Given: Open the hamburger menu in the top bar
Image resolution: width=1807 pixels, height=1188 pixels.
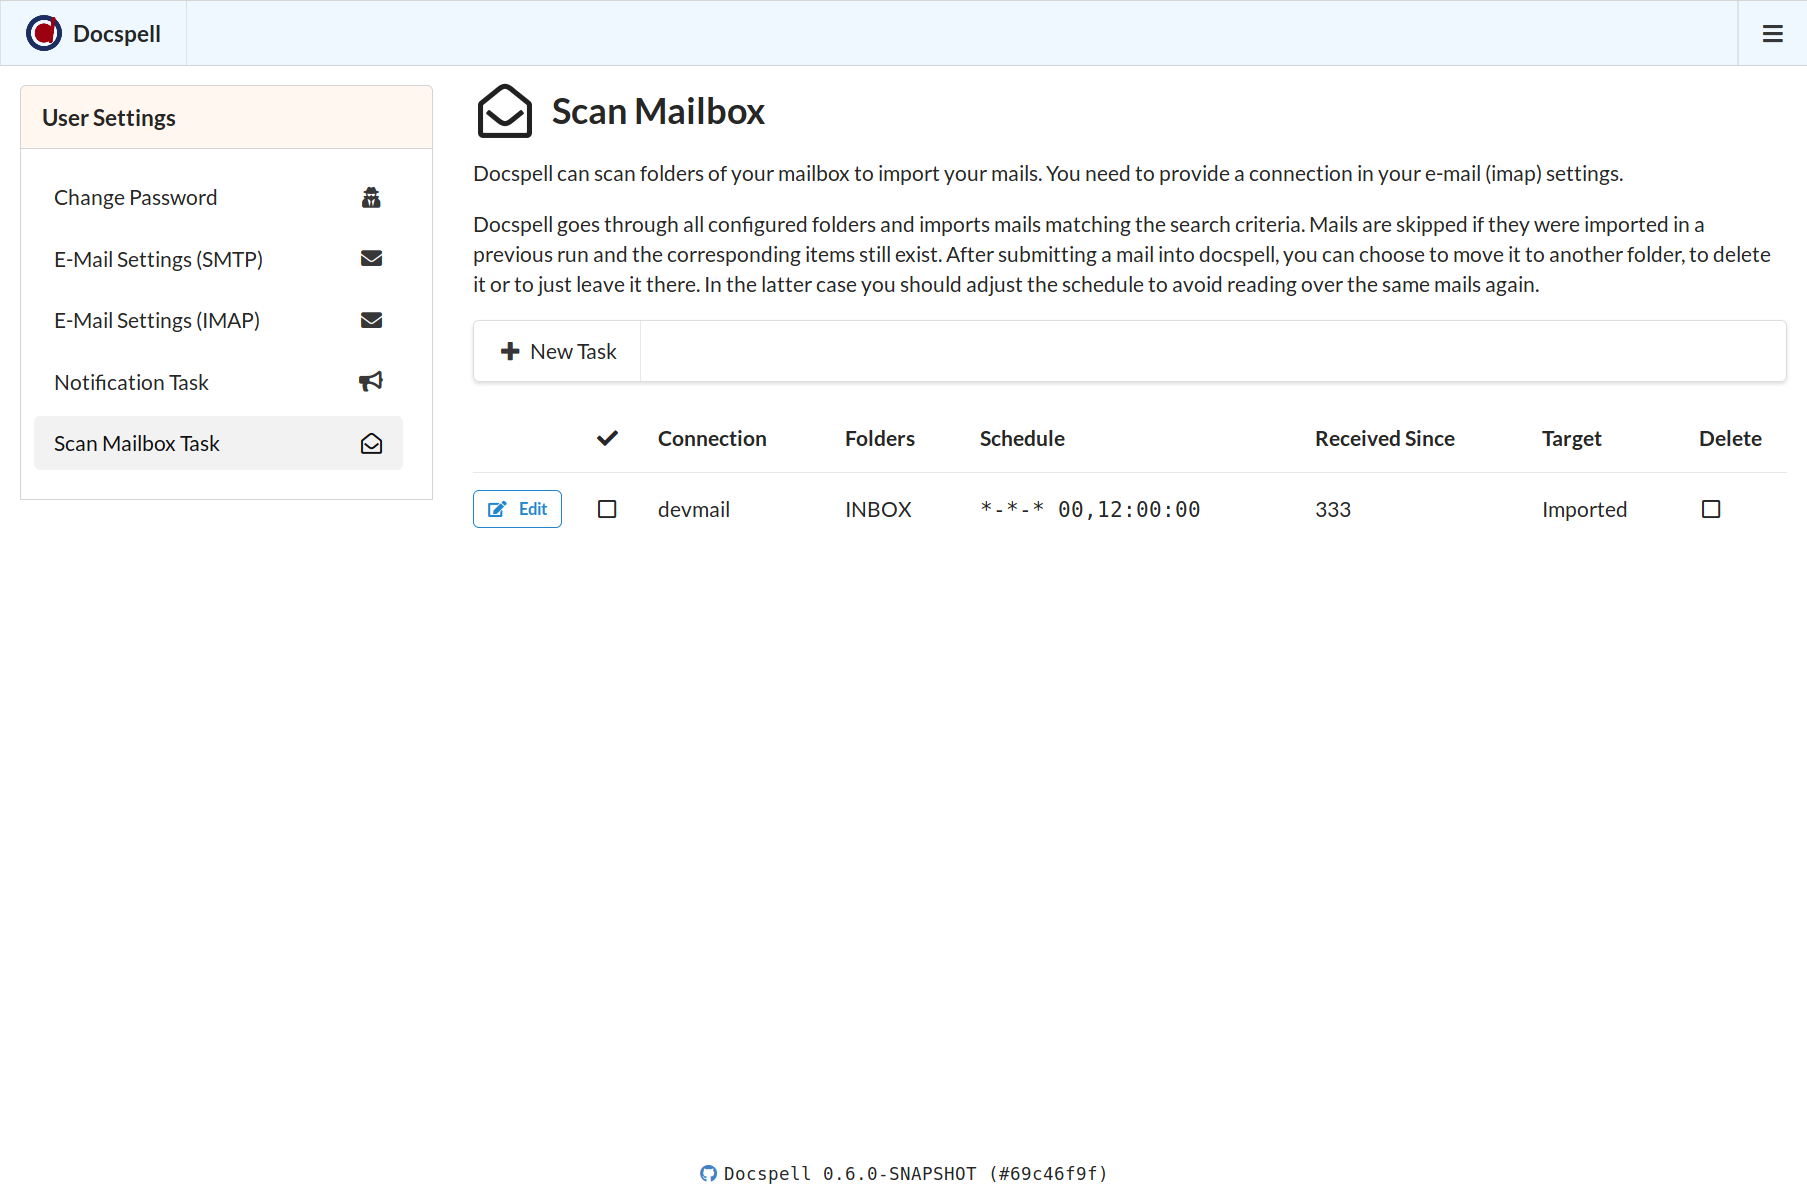Looking at the screenshot, I should click(1772, 34).
